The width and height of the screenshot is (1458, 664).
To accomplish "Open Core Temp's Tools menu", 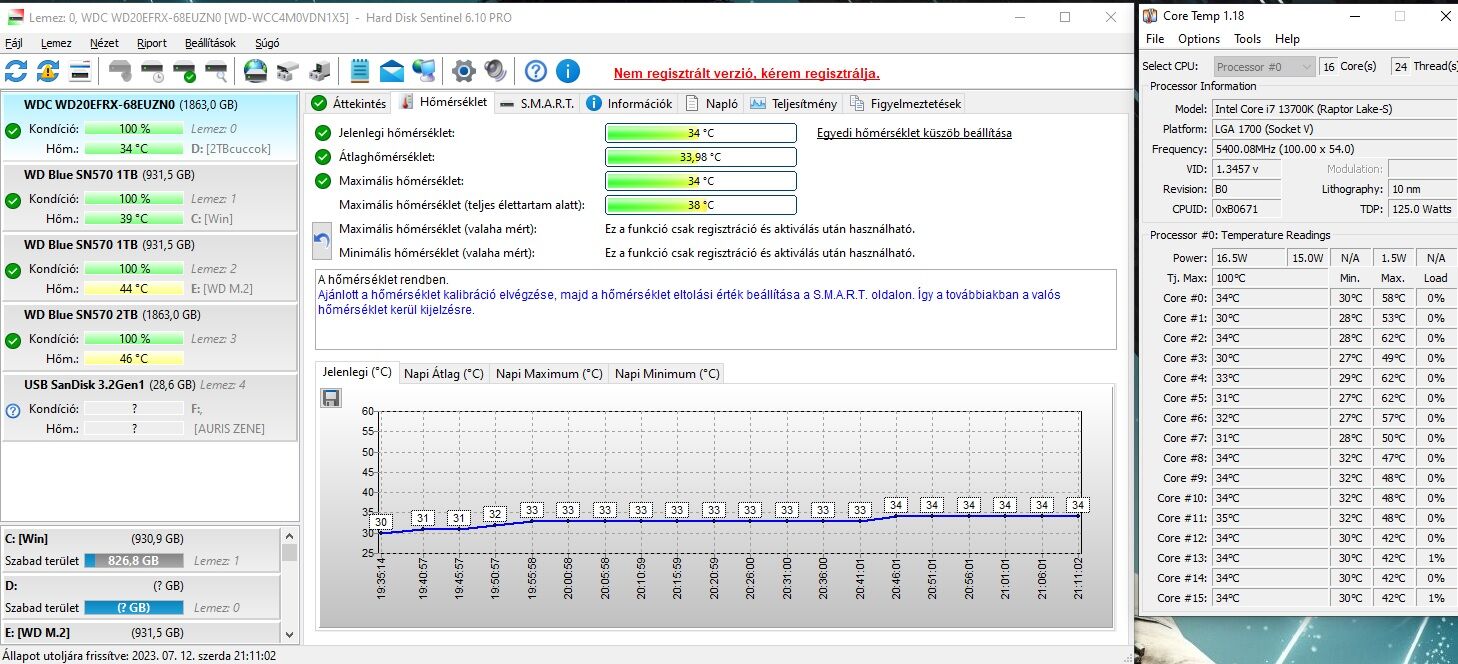I will [x=1247, y=39].
